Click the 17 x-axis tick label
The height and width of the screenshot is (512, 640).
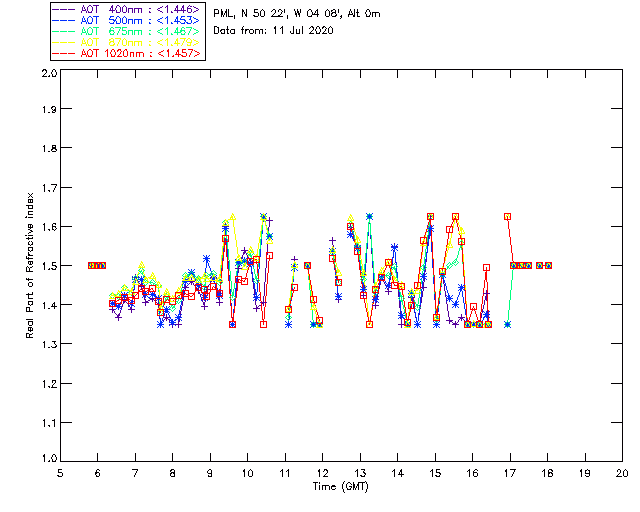coord(510,473)
